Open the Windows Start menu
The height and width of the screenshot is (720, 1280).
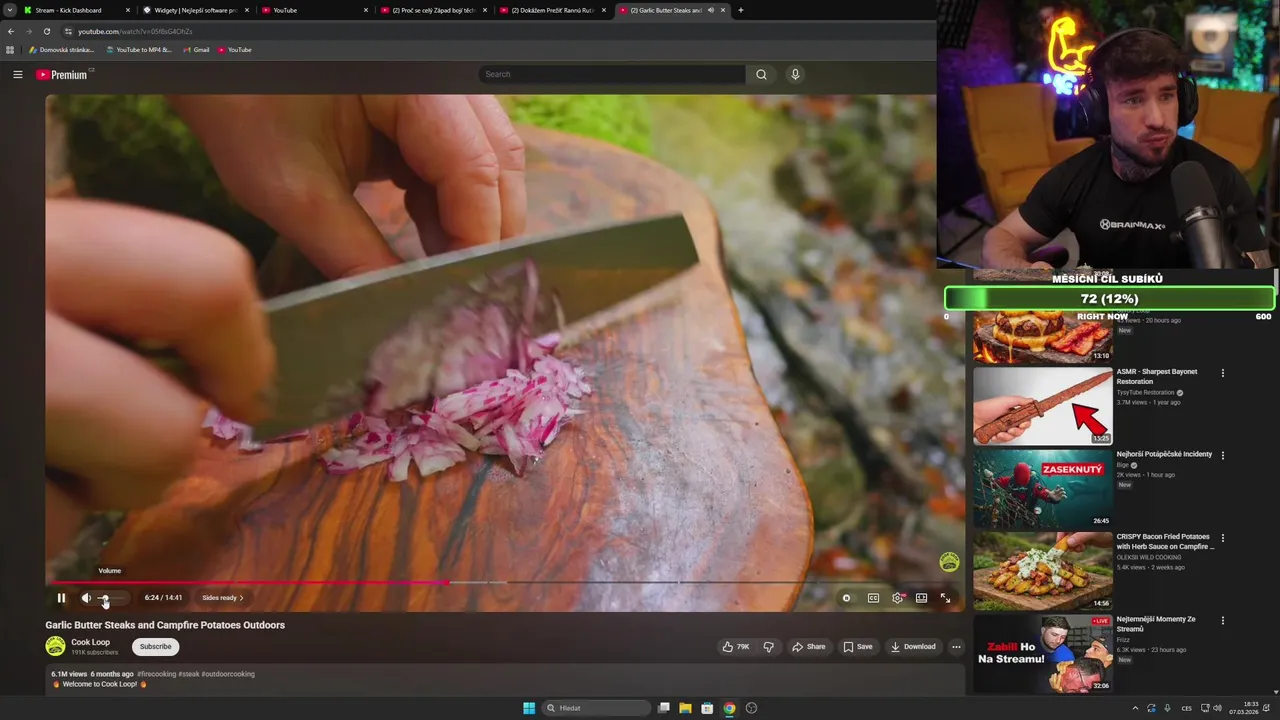[529, 708]
